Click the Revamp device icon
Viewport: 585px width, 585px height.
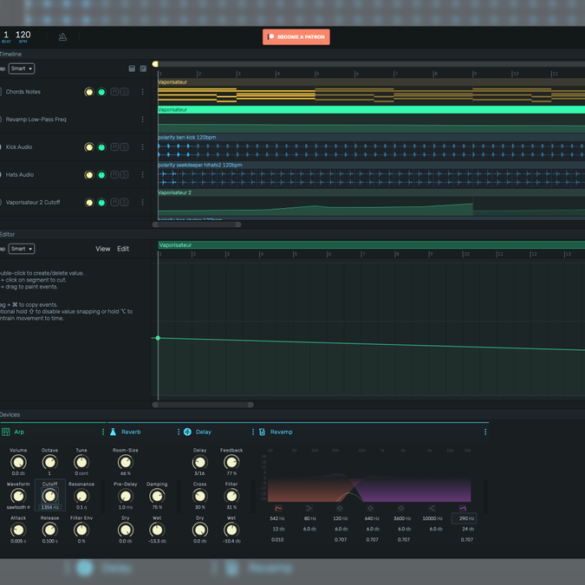pyautogui.click(x=262, y=432)
